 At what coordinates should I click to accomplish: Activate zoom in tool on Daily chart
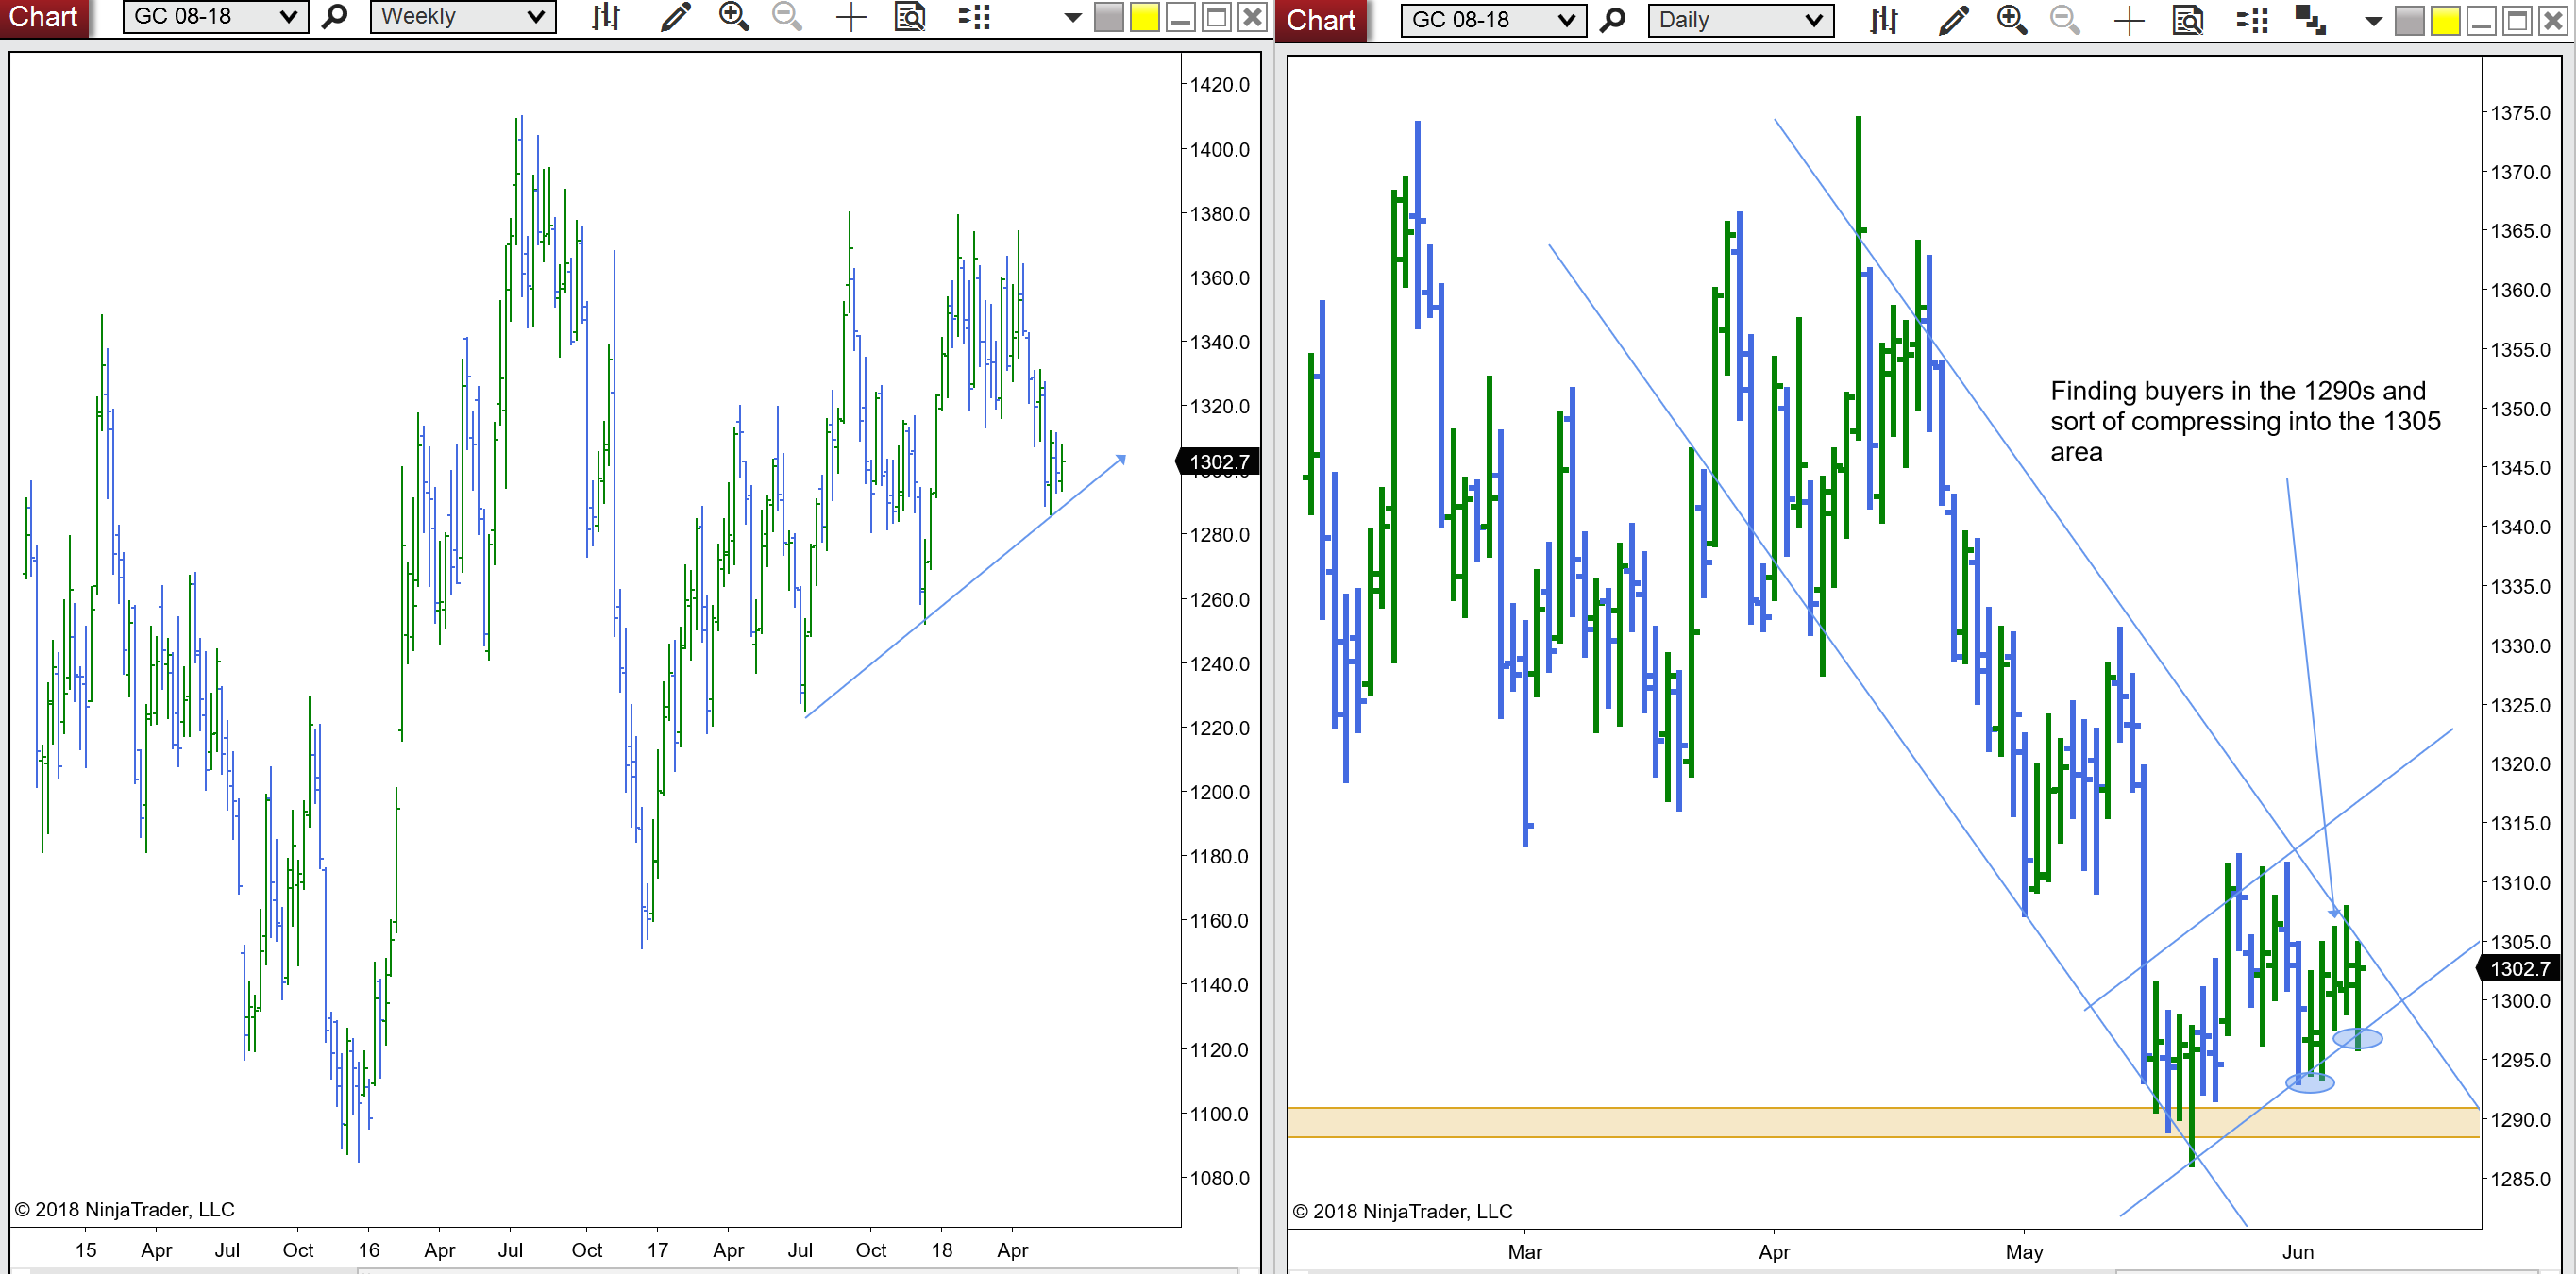coord(2012,20)
